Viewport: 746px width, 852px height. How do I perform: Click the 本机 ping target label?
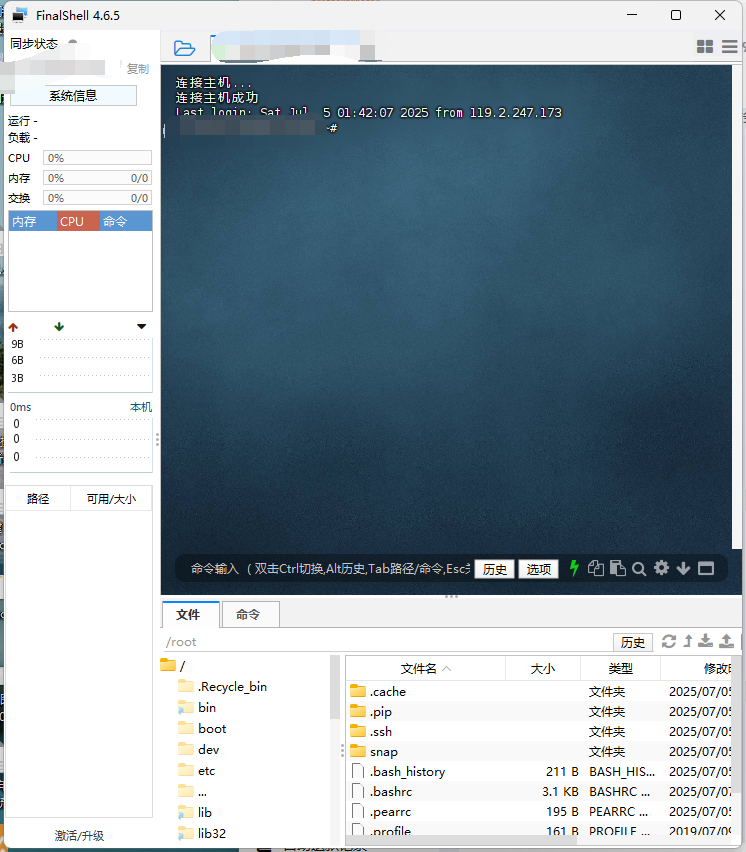tap(141, 407)
